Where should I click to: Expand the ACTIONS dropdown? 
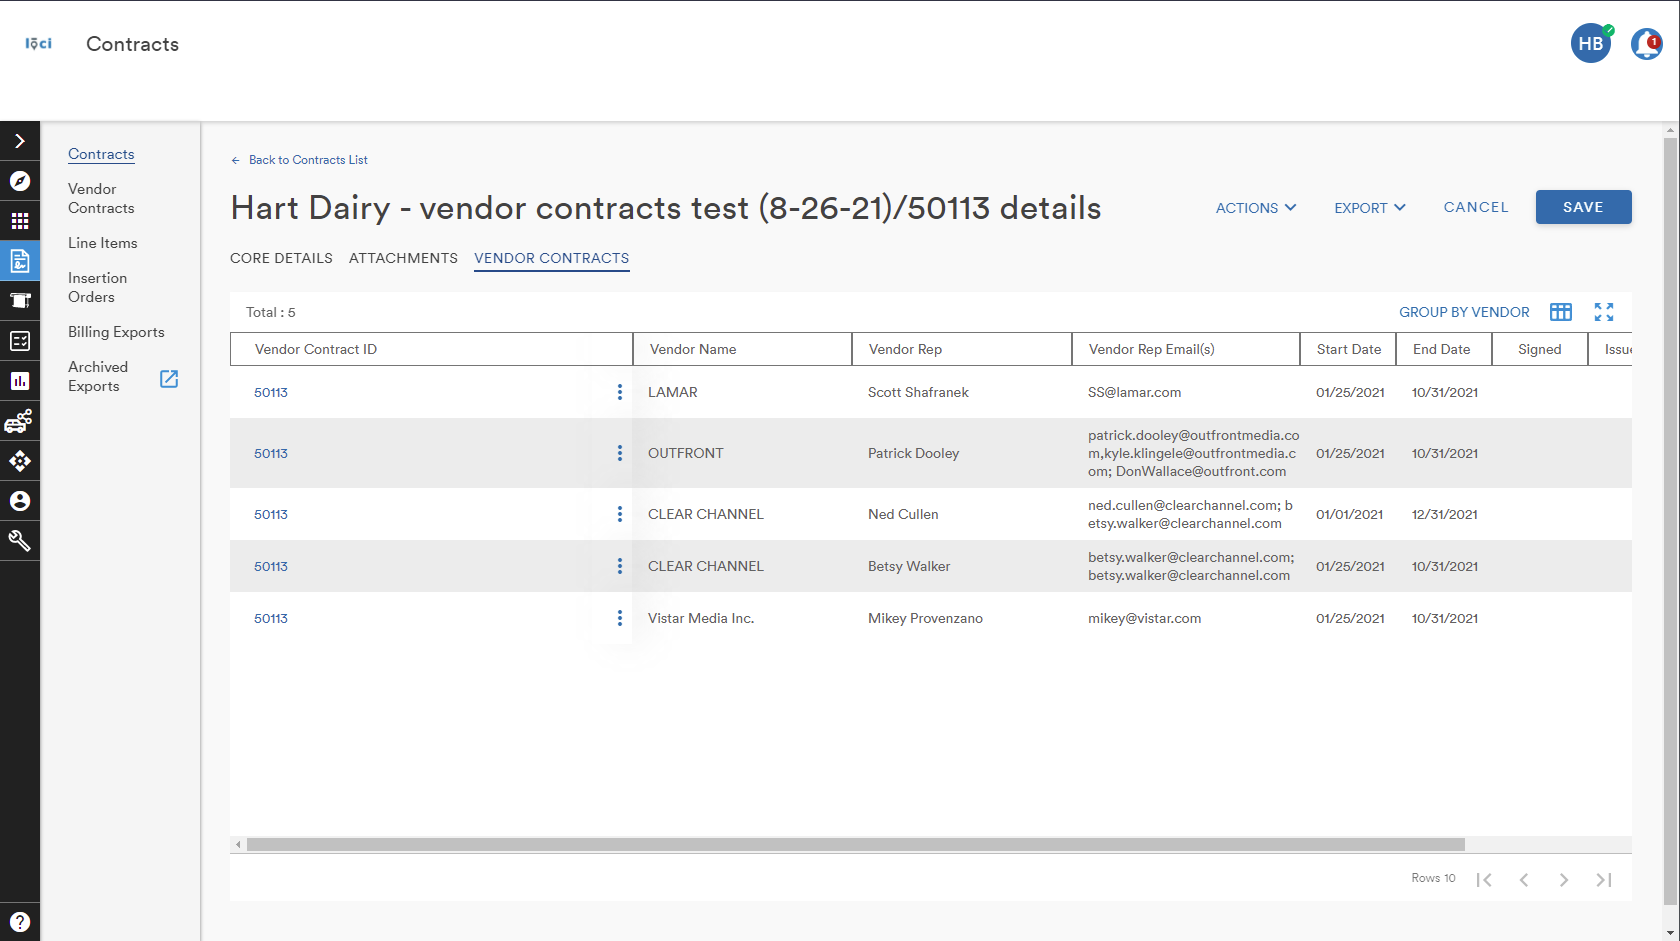click(x=1256, y=208)
